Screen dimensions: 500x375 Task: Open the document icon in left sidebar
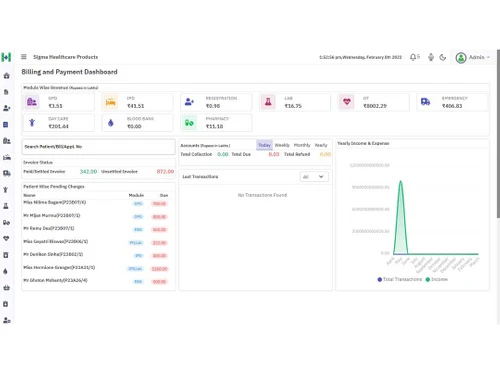coord(6,92)
